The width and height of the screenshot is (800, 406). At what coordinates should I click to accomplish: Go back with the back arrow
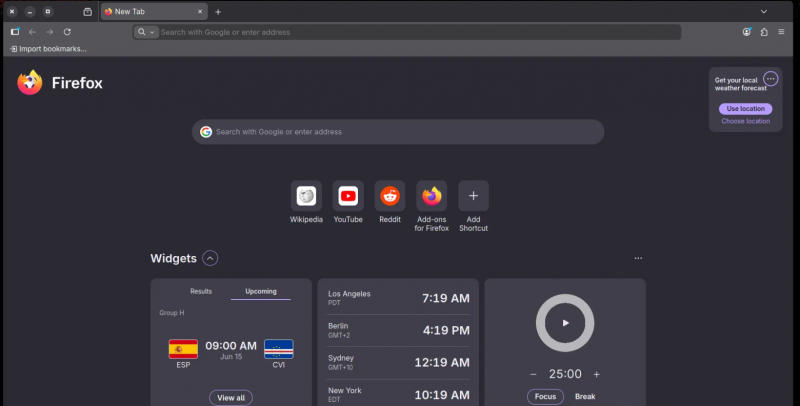32,32
